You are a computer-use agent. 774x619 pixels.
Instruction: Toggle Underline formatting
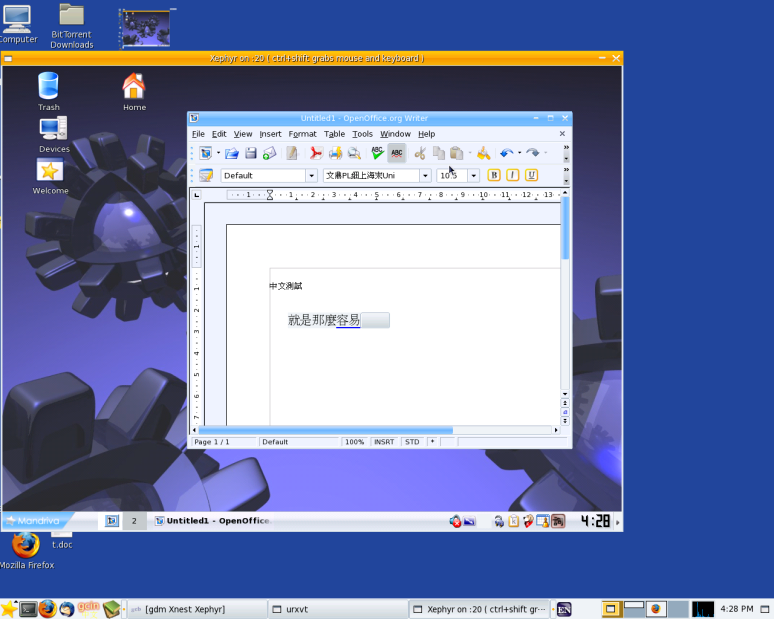pos(531,175)
